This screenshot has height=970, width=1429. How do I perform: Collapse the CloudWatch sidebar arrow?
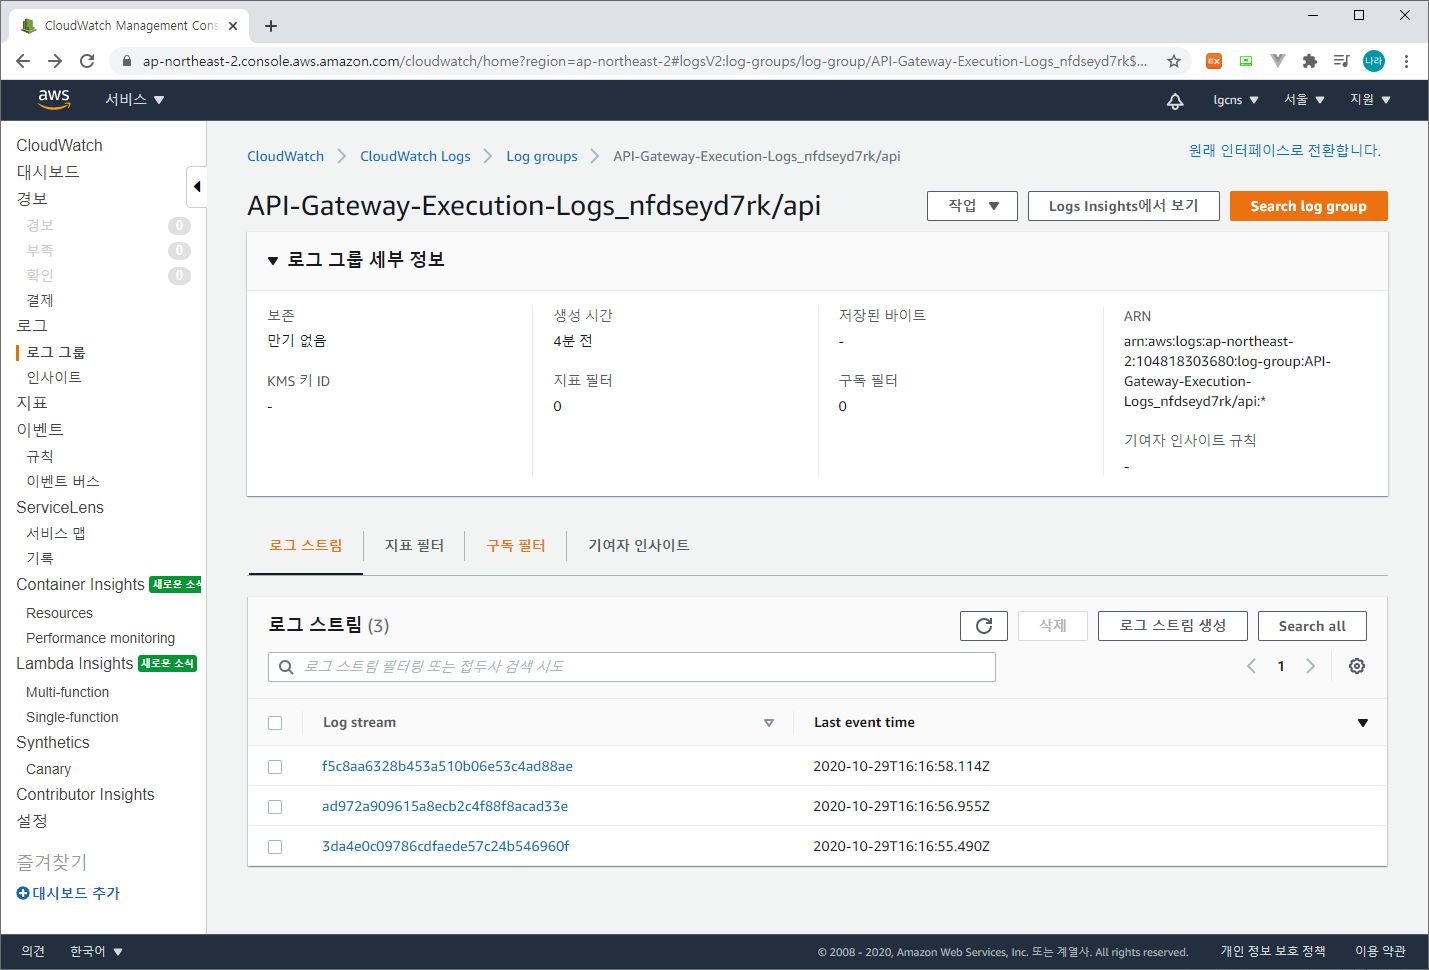tap(197, 186)
